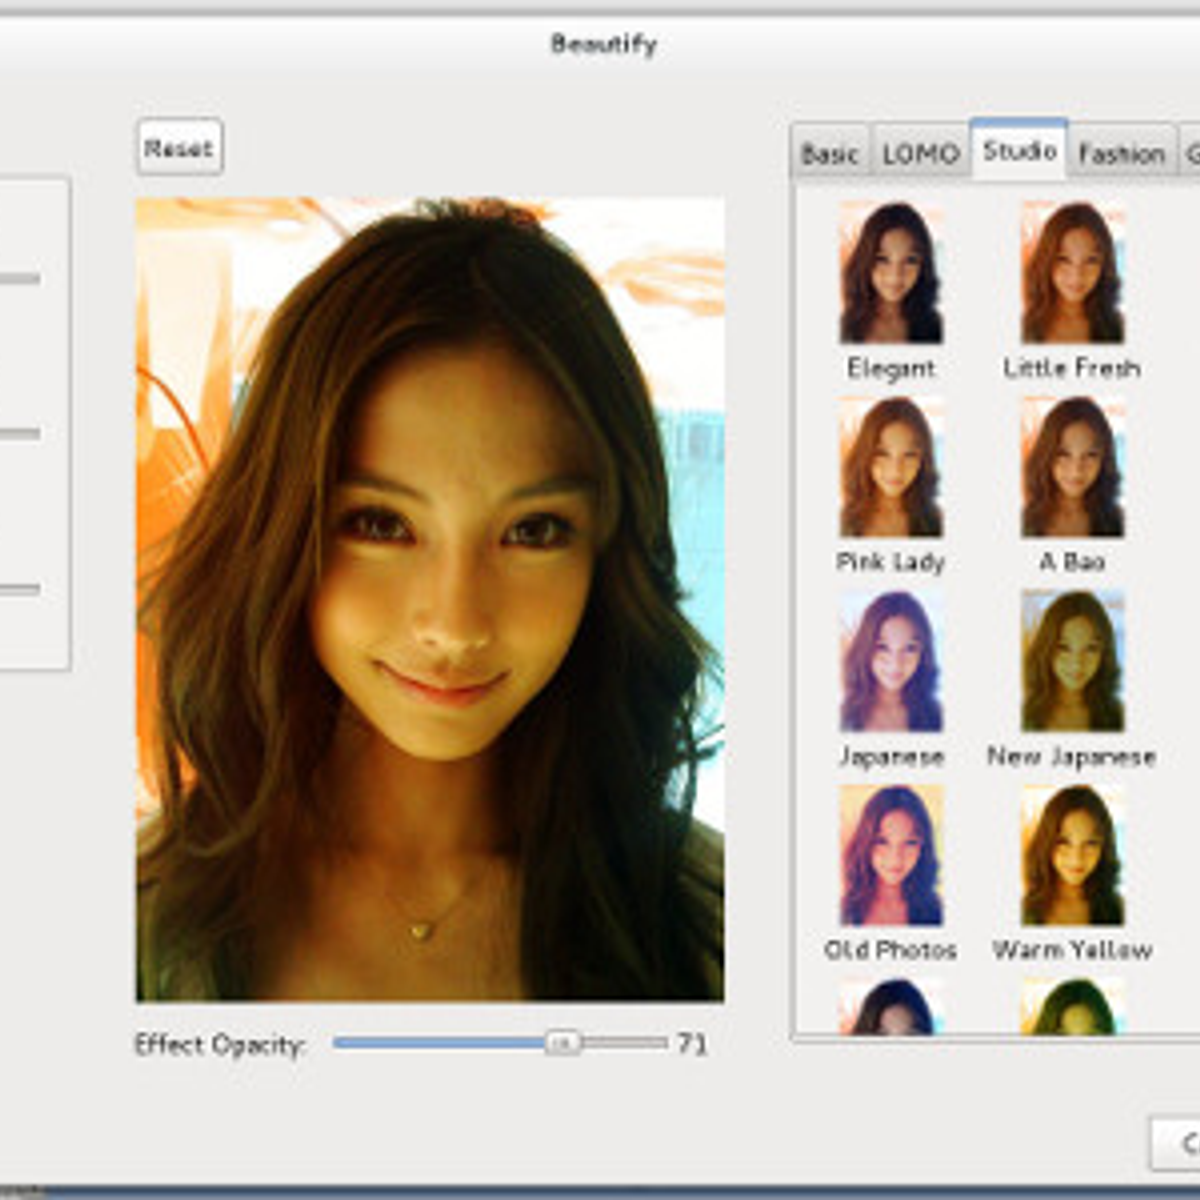
Task: Choose the Warm Yellow effect thumbnail
Action: tap(1072, 855)
